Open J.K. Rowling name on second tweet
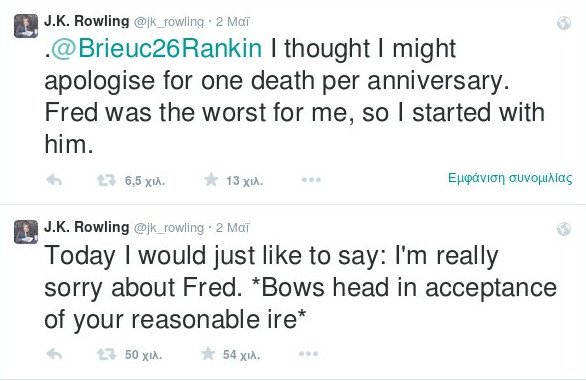 tap(86, 227)
